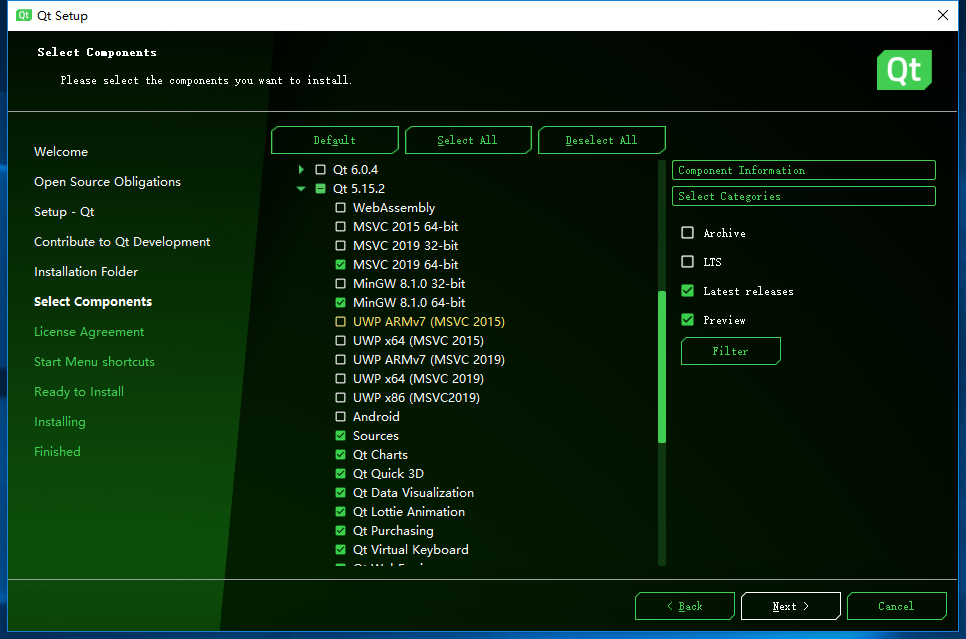Uncheck MinGW 8.1.0 64-bit

tap(340, 303)
